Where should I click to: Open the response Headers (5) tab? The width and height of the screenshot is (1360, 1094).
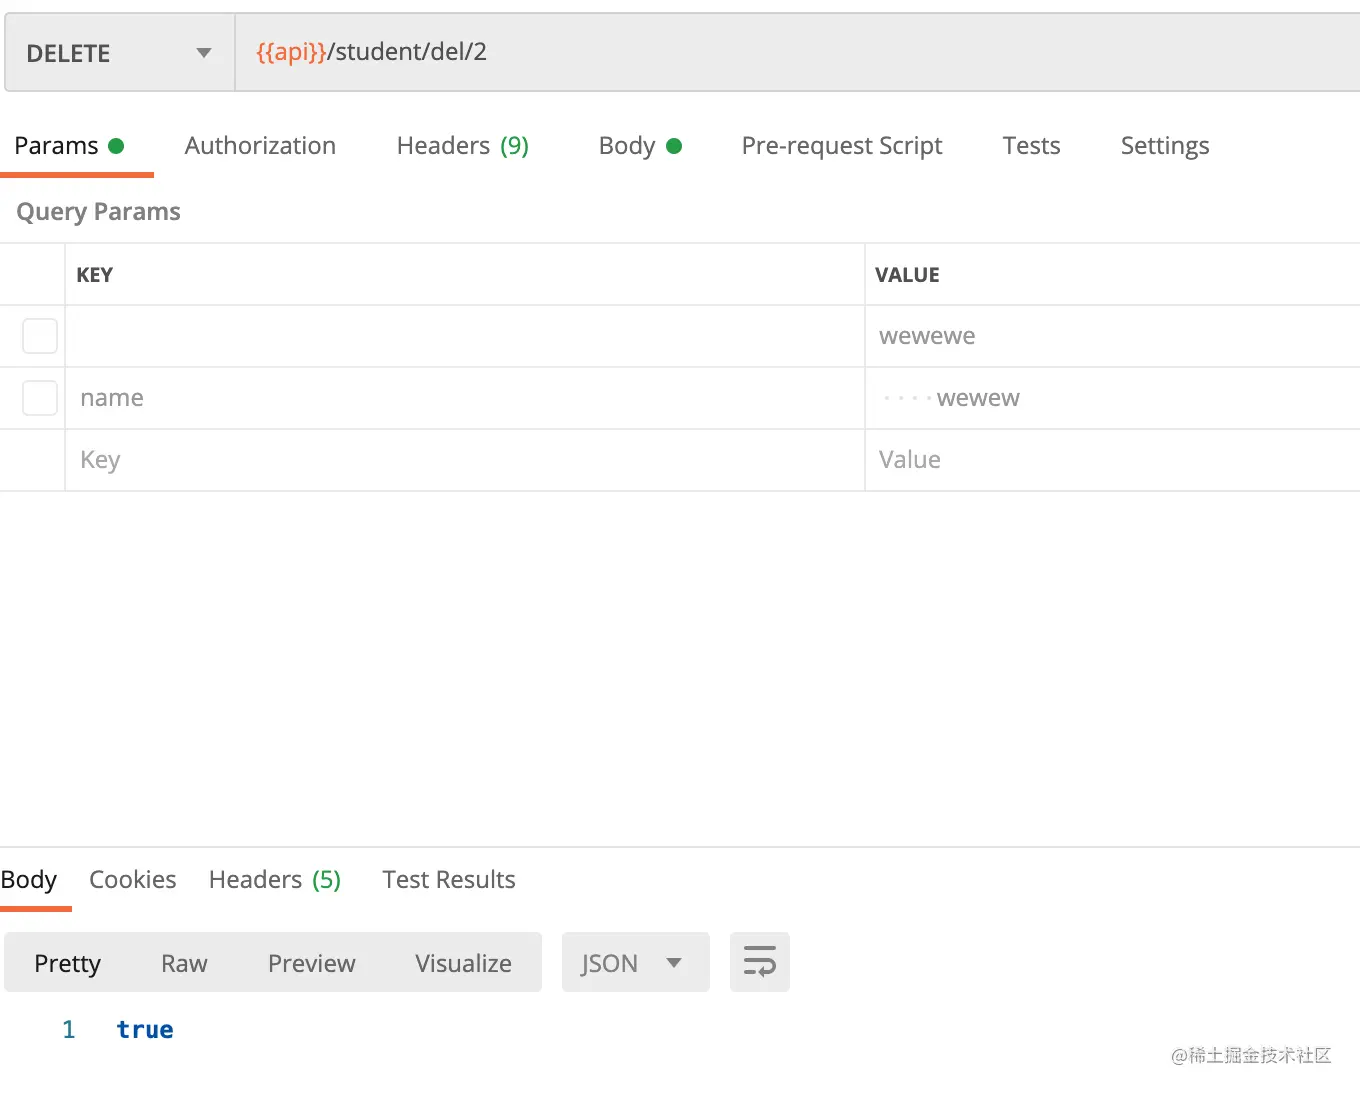point(275,880)
